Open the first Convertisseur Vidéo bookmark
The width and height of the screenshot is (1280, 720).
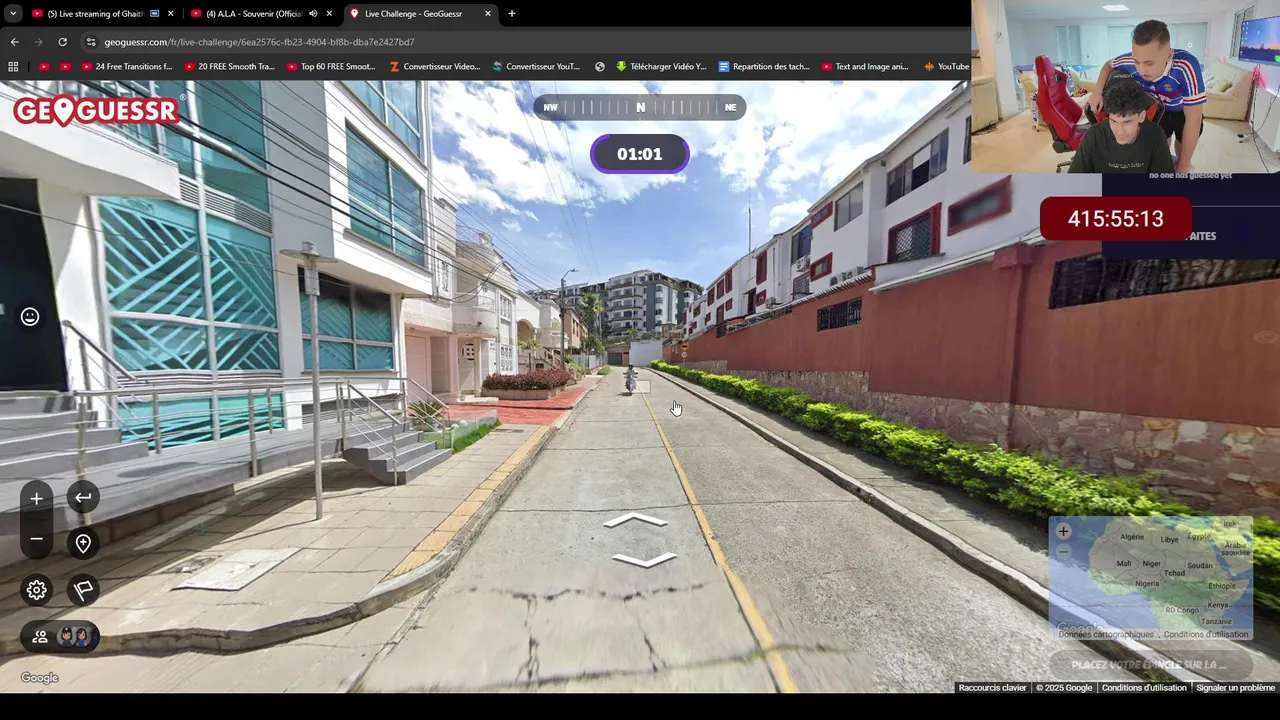[434, 66]
